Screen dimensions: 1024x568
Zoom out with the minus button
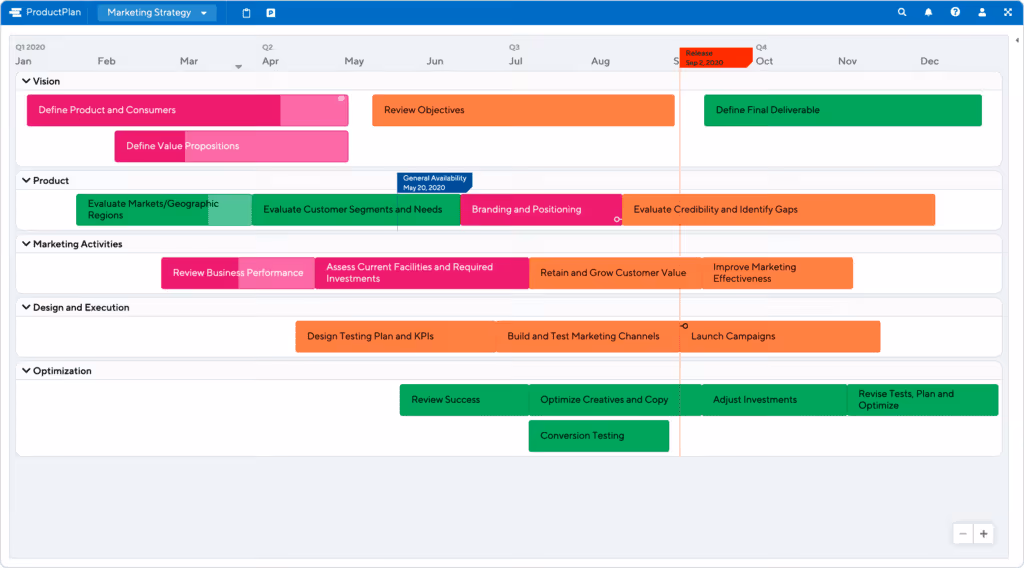tap(963, 534)
